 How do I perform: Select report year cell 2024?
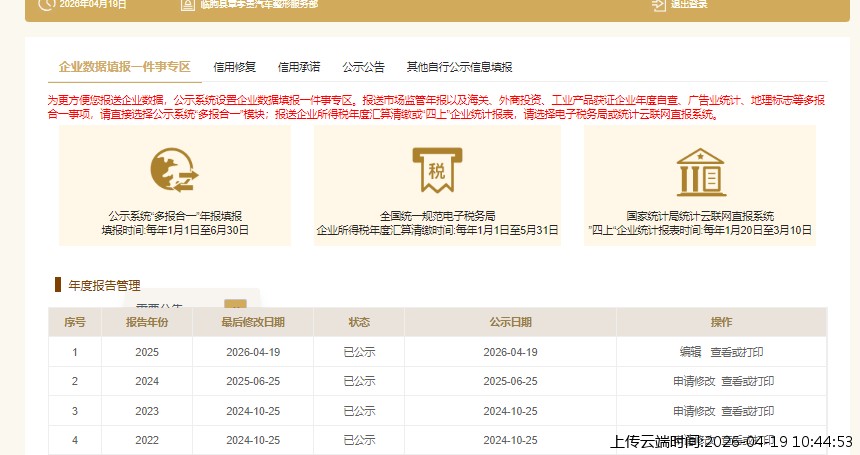147,381
